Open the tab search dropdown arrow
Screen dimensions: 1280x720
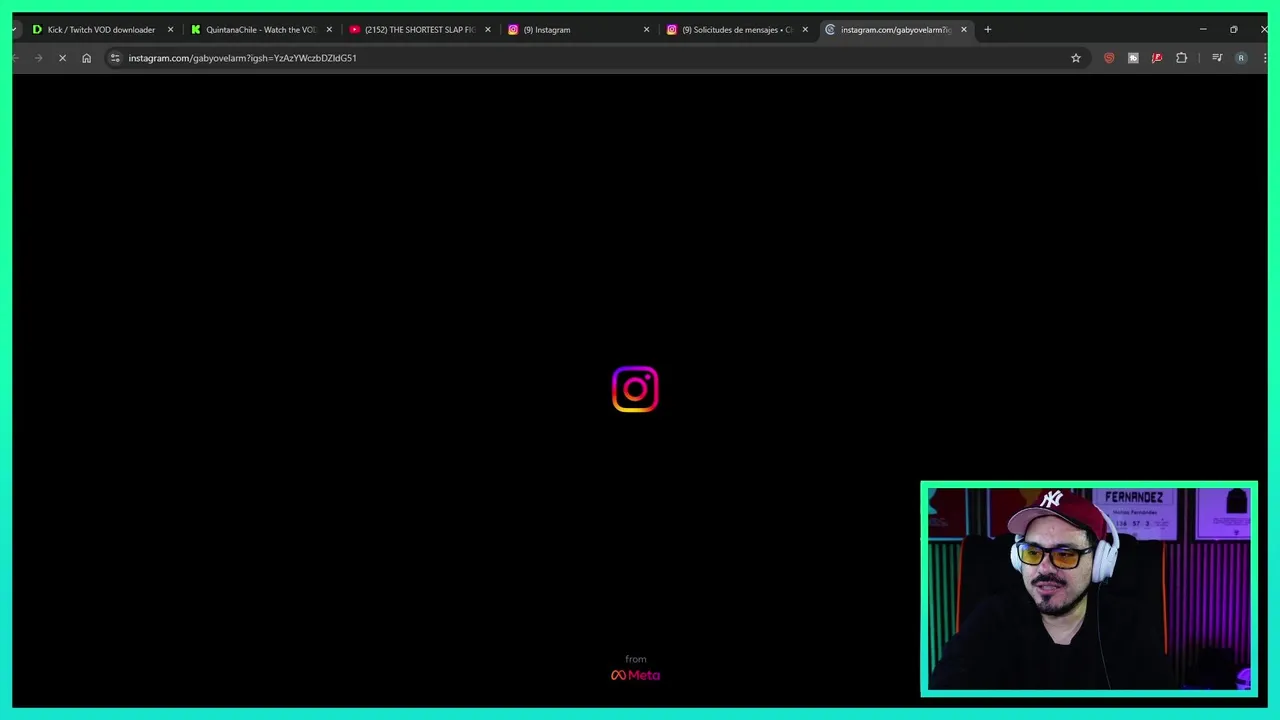[15, 30]
